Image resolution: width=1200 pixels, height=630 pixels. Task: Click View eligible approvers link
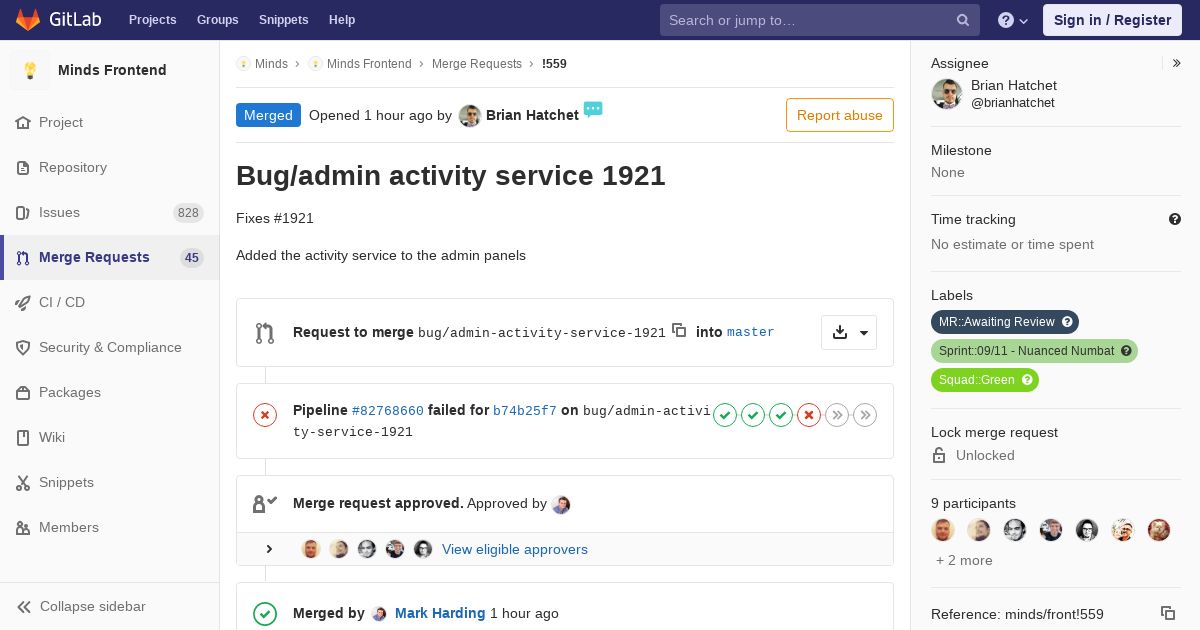(x=515, y=549)
